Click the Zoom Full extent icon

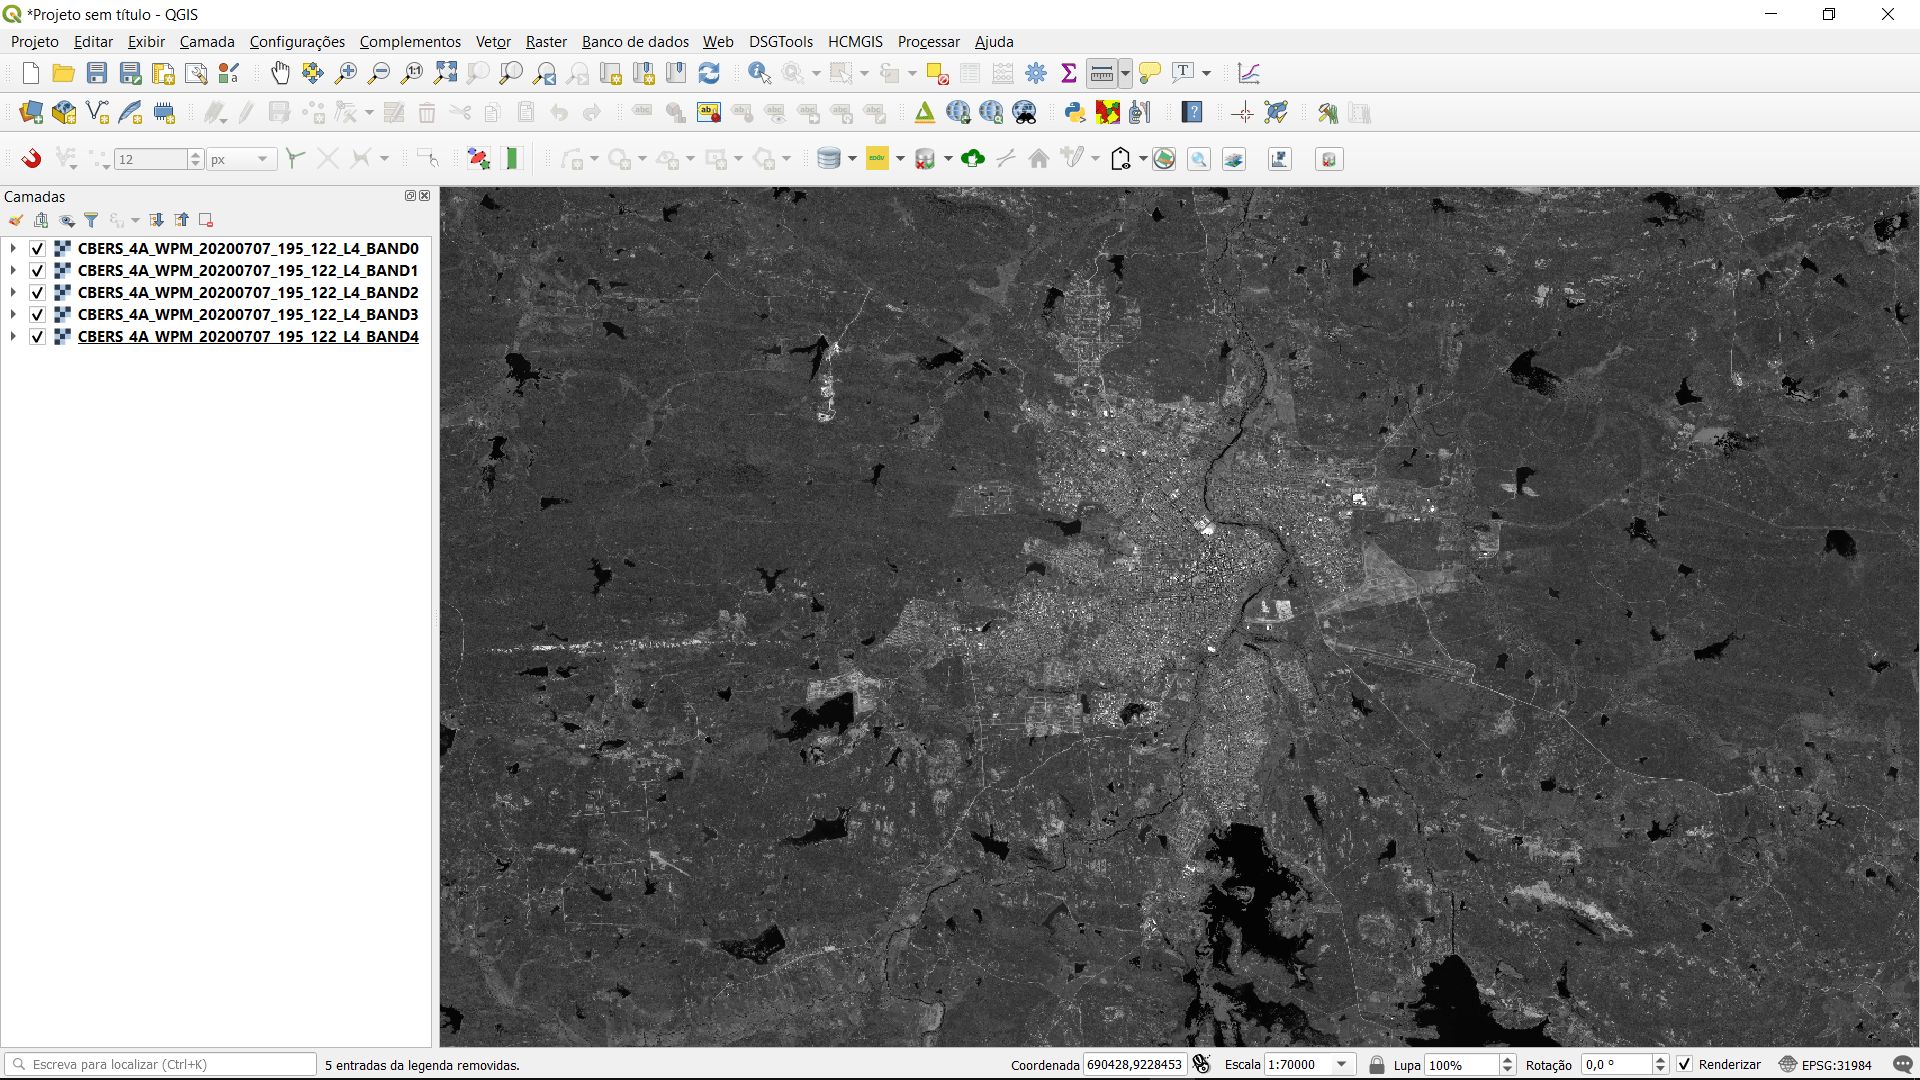[446, 73]
